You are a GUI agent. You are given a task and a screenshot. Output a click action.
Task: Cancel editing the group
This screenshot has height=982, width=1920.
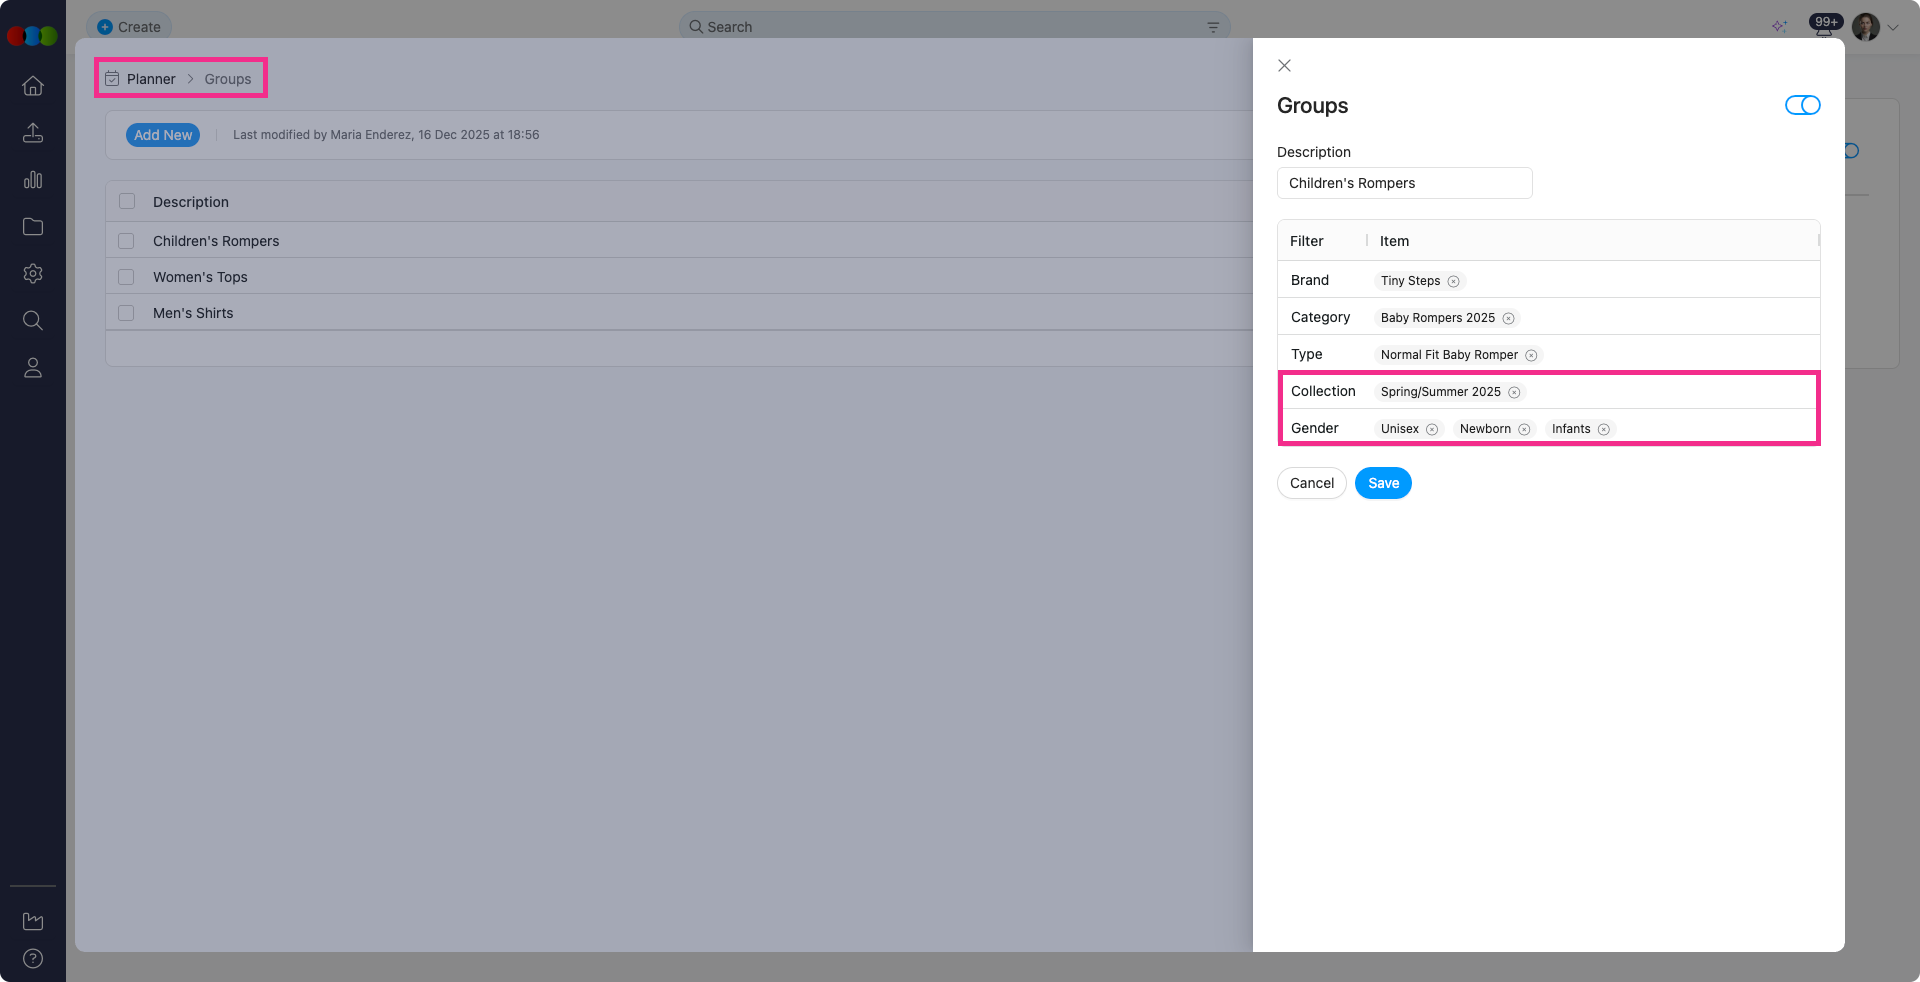pos(1311,483)
